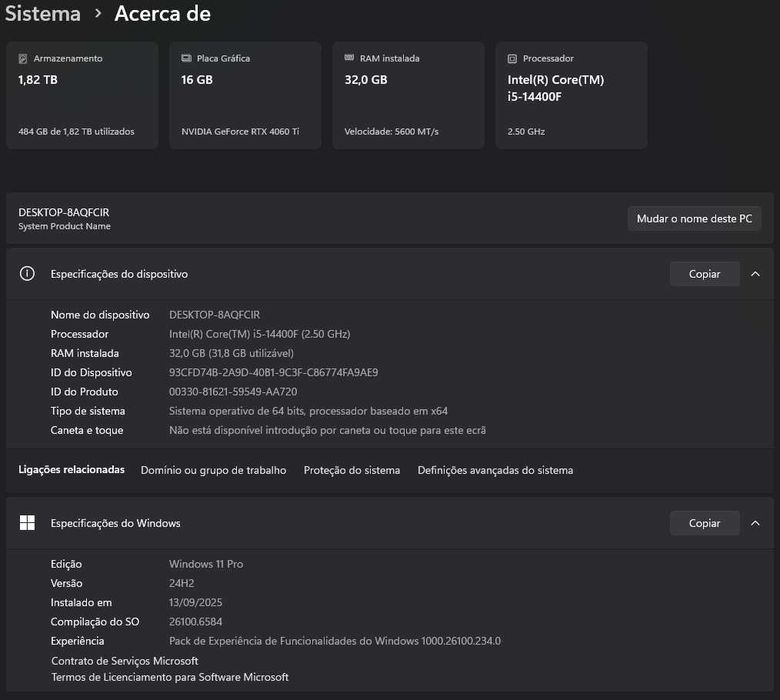Open Definições avançadas do sistema link
Screen dimensions: 780x700
[495, 470]
